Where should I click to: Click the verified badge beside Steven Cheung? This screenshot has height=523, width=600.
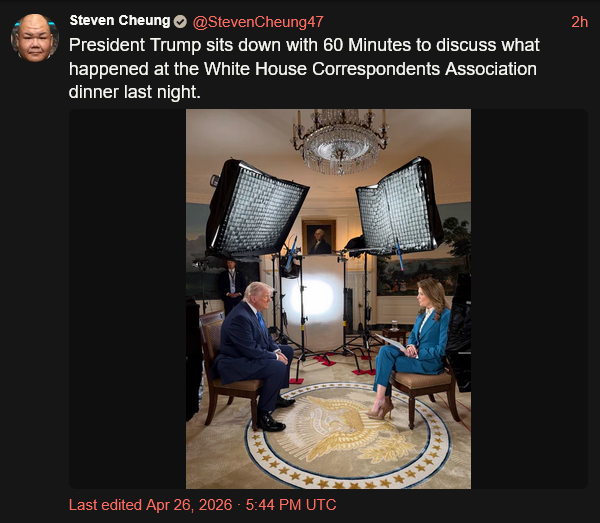[180, 22]
